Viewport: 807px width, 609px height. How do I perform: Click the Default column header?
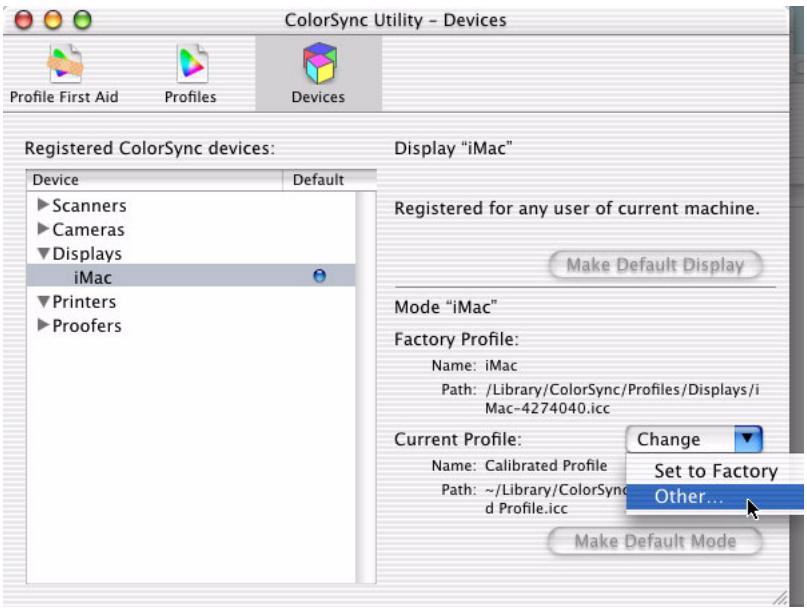click(318, 180)
